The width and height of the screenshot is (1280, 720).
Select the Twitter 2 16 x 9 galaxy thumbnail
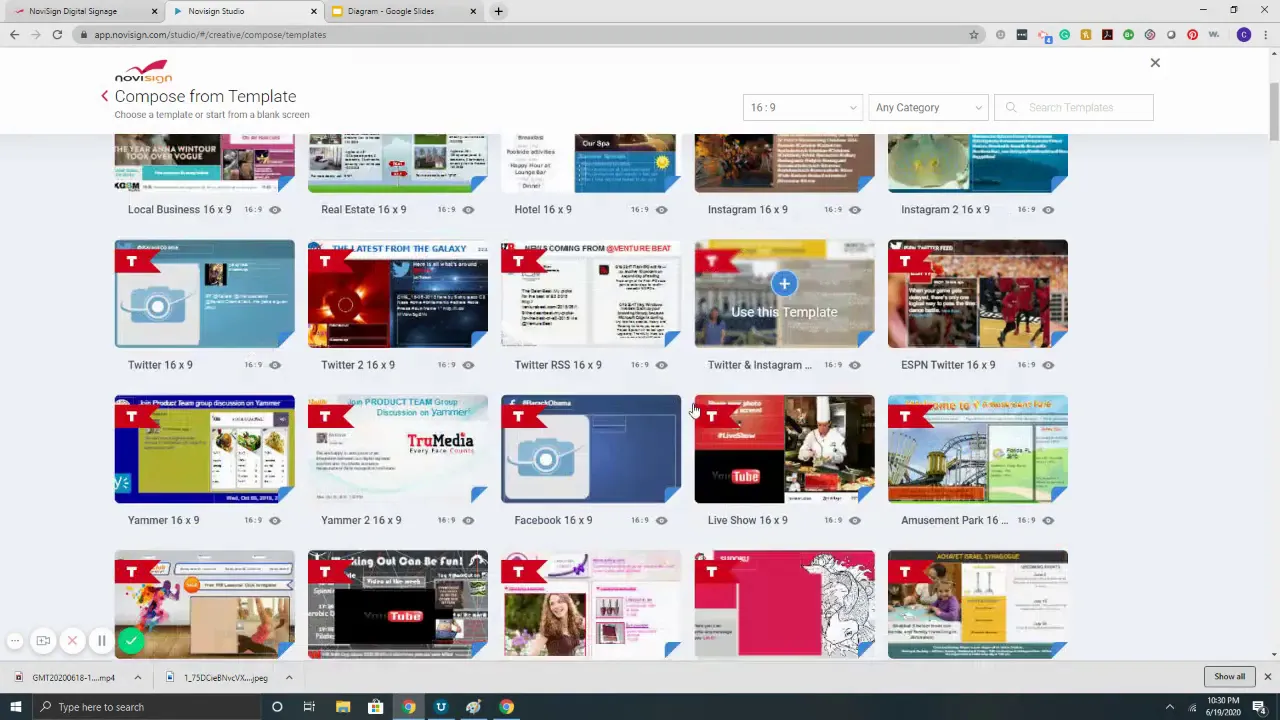(x=398, y=293)
